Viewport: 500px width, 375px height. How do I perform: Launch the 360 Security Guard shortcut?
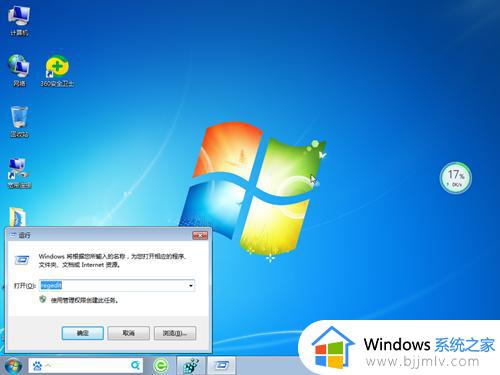pos(57,71)
